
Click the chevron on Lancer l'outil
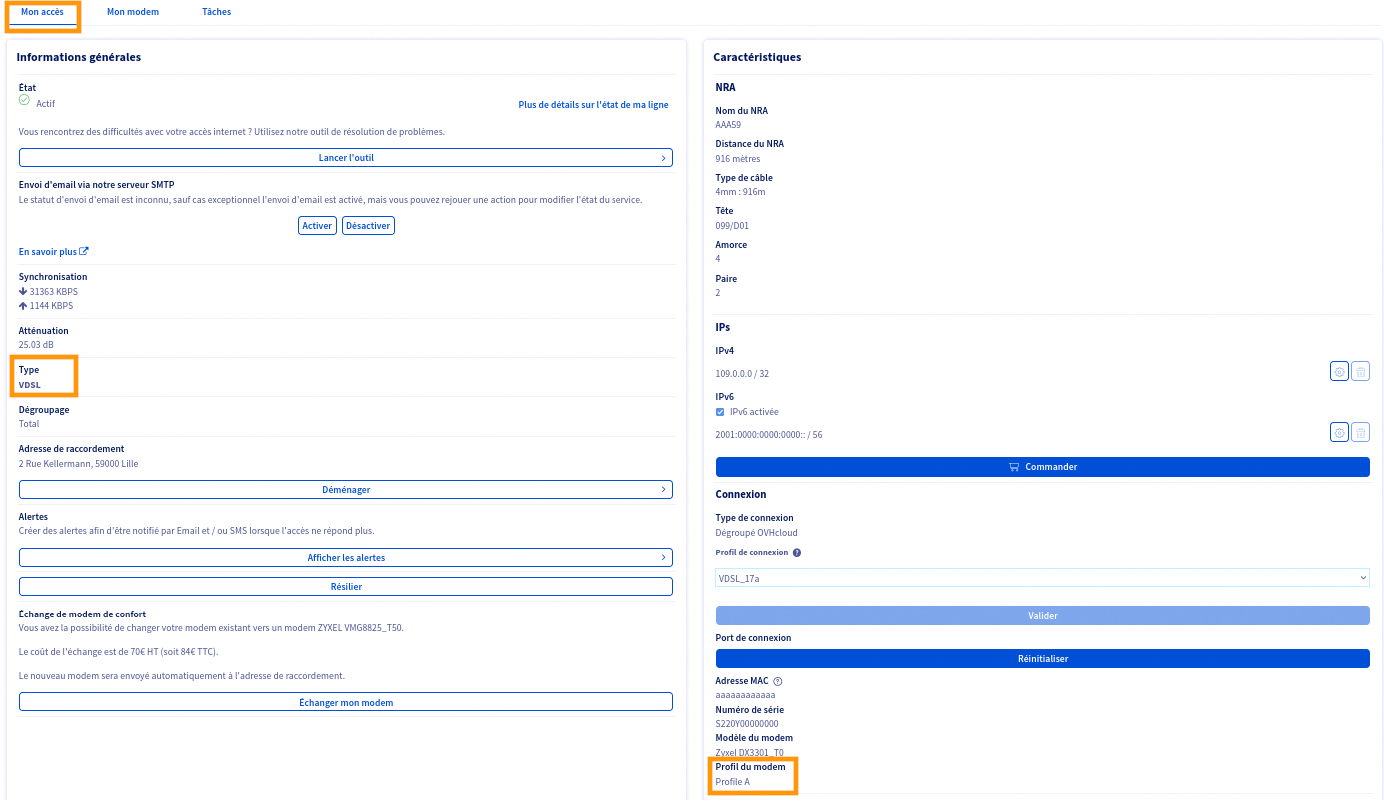(662, 157)
